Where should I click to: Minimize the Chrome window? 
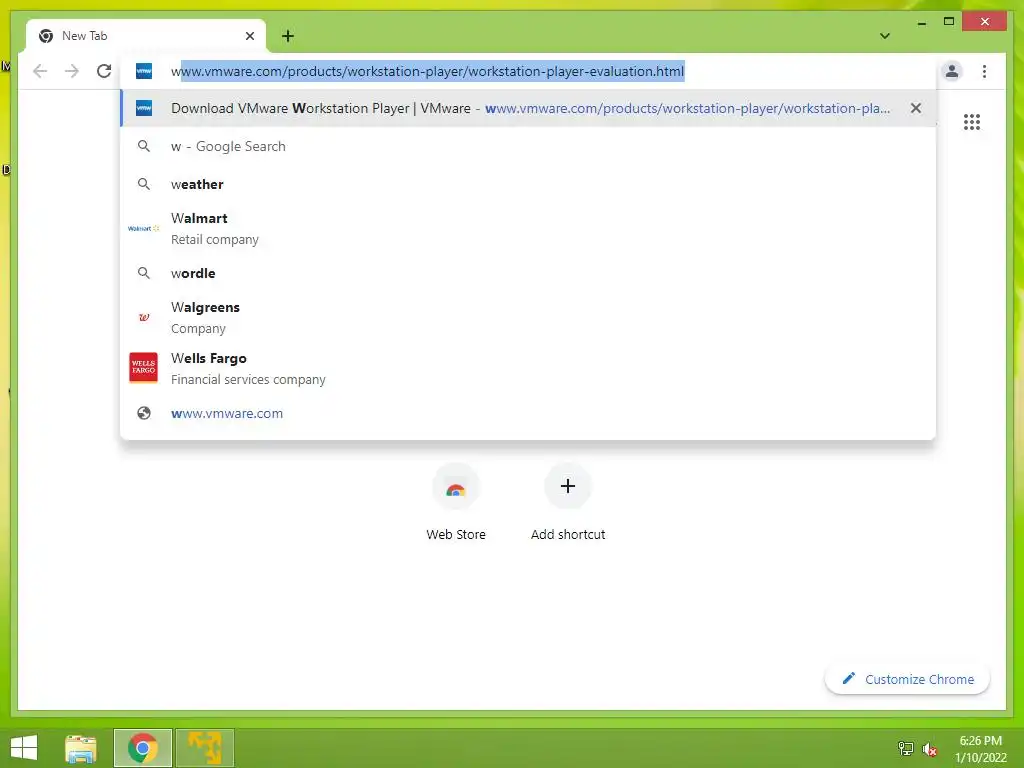pos(921,22)
